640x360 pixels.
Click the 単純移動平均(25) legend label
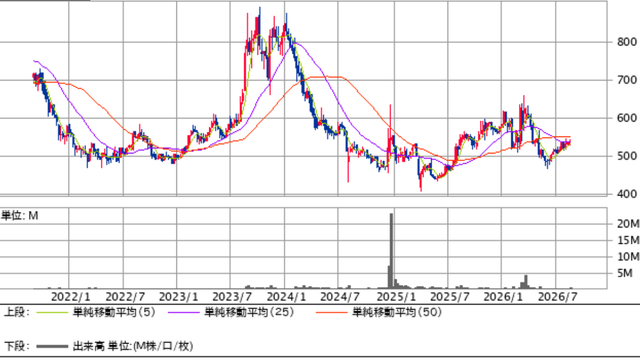(249, 312)
